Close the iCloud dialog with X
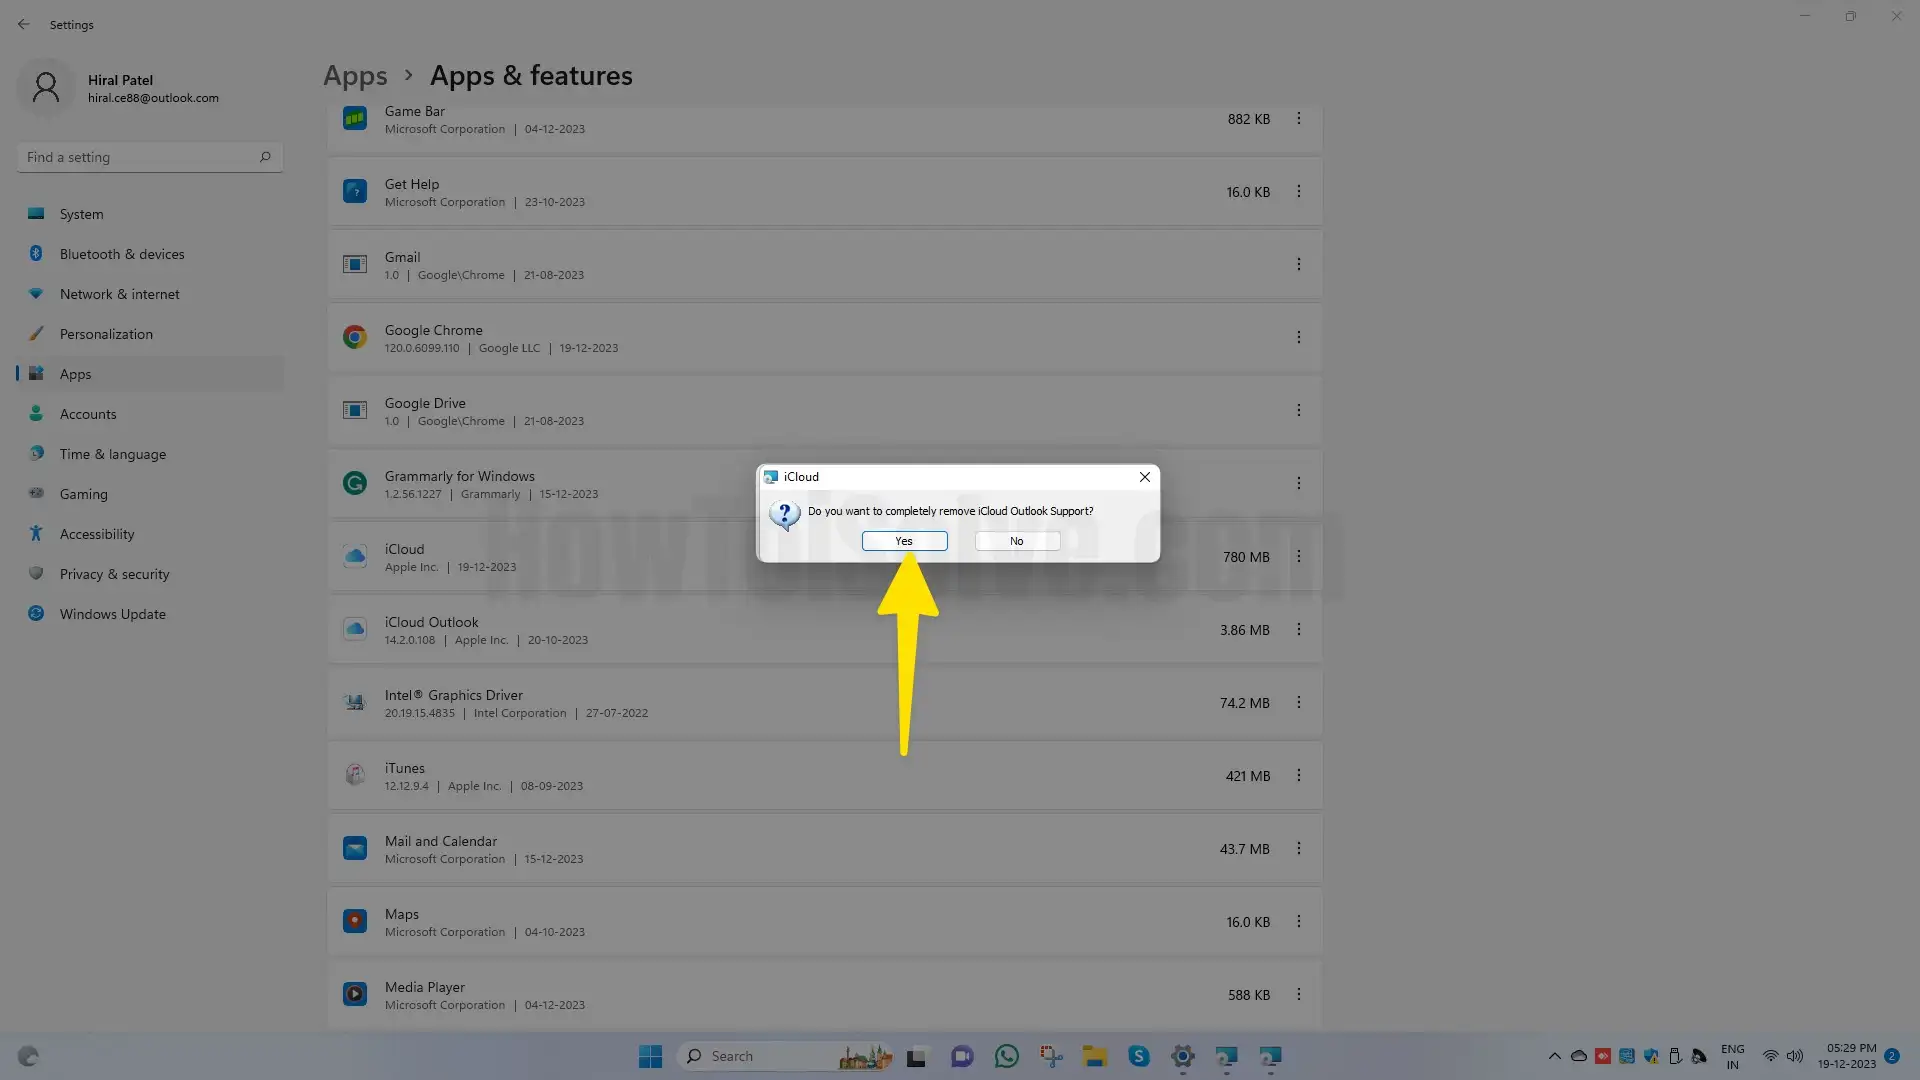Image resolution: width=1920 pixels, height=1080 pixels. click(x=1145, y=477)
